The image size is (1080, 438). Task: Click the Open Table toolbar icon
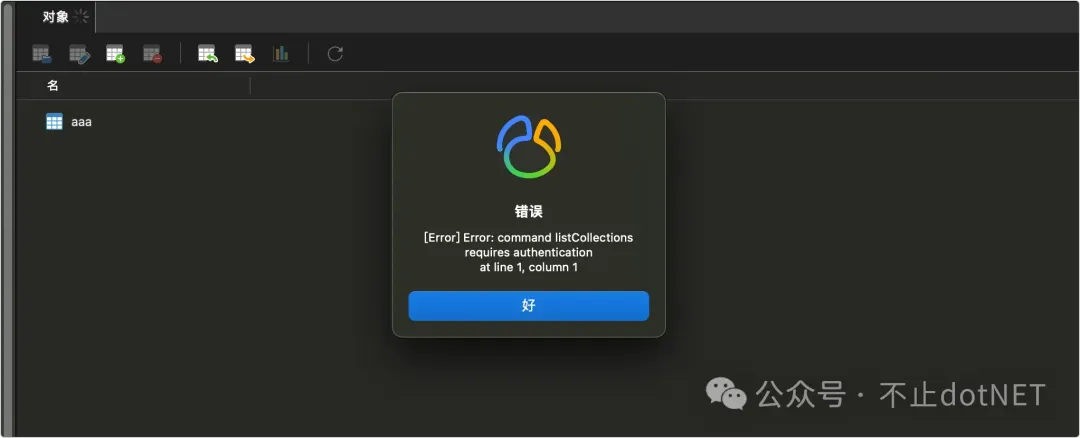[x=41, y=54]
